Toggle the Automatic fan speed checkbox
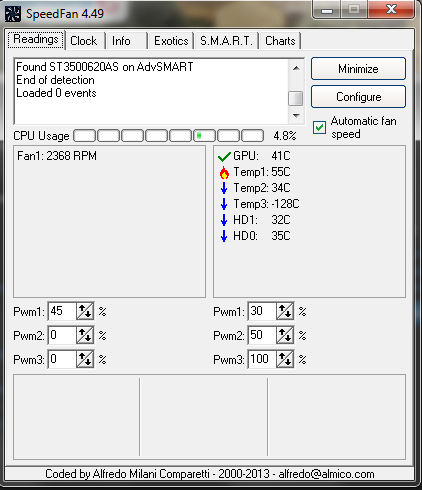Viewport: 422px width, 490px height. [319, 127]
